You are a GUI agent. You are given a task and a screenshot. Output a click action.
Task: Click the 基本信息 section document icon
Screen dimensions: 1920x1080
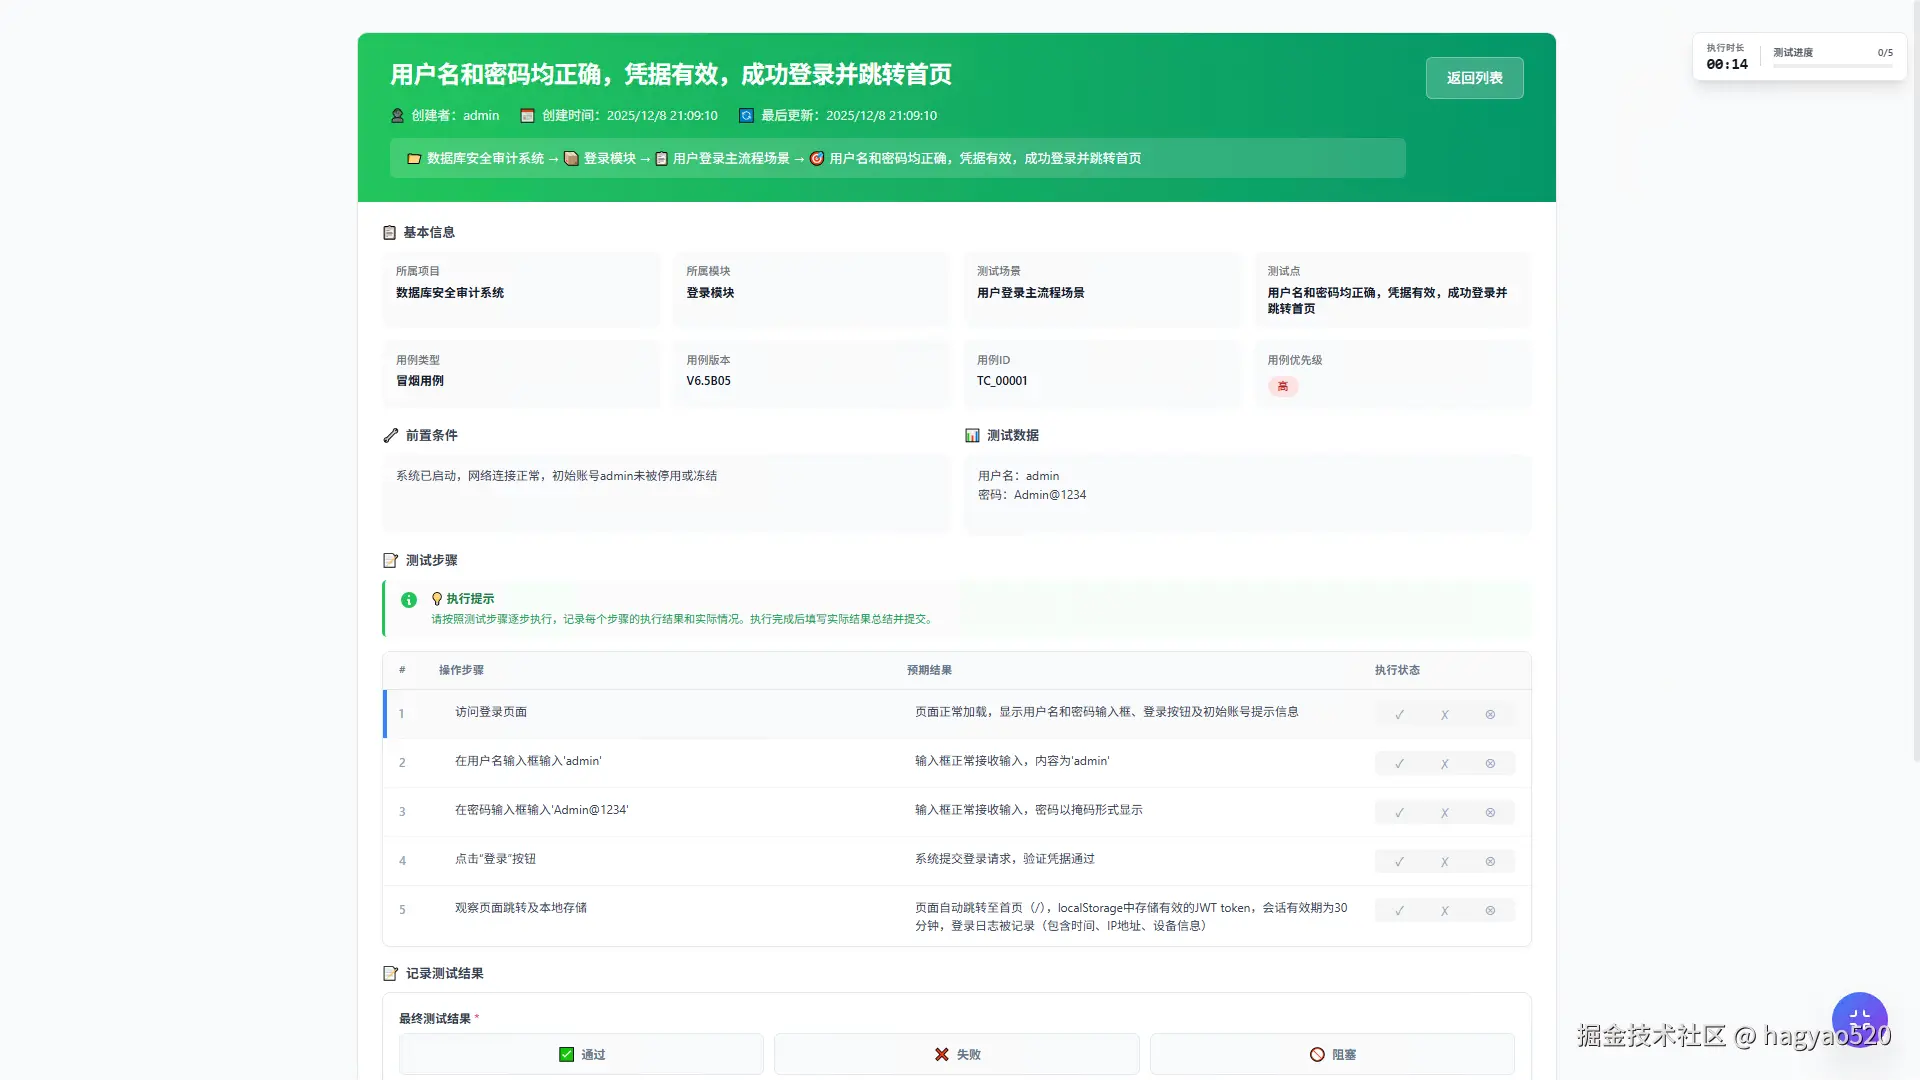click(390, 232)
